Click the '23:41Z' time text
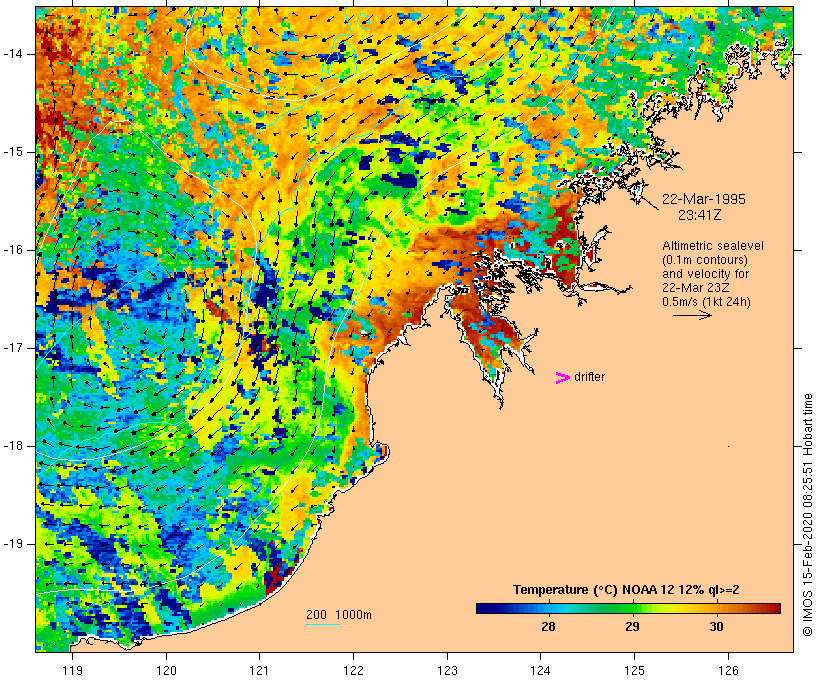The height and width of the screenshot is (680, 820). click(700, 215)
